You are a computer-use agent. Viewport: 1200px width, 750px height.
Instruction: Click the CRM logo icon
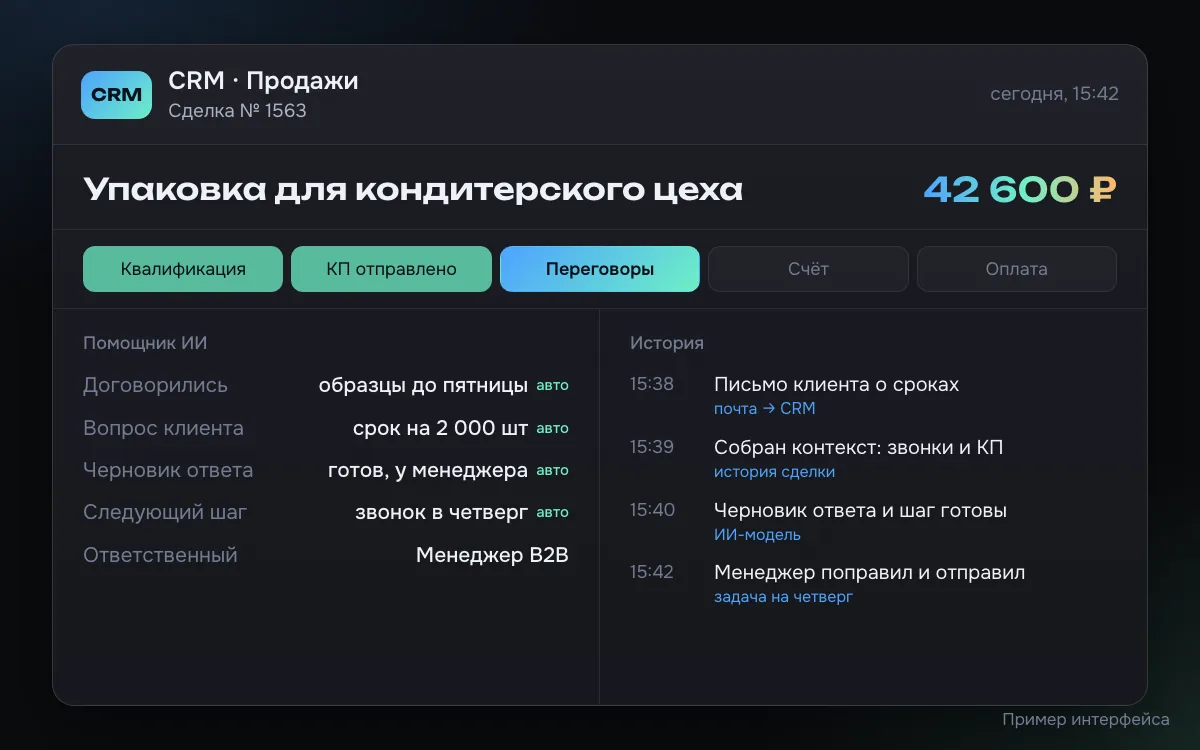pos(116,95)
